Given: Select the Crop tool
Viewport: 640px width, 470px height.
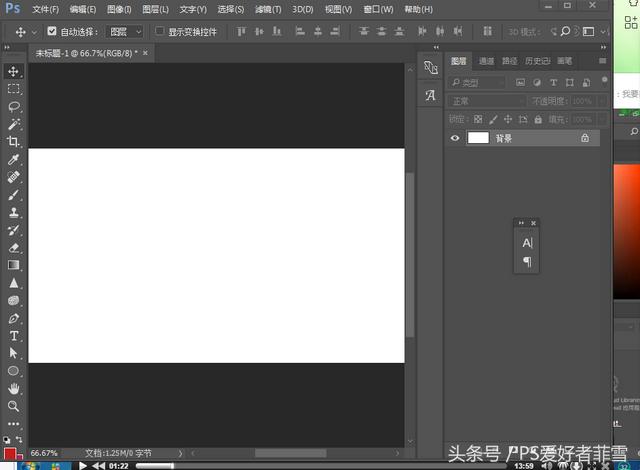Looking at the screenshot, I should click(14, 142).
